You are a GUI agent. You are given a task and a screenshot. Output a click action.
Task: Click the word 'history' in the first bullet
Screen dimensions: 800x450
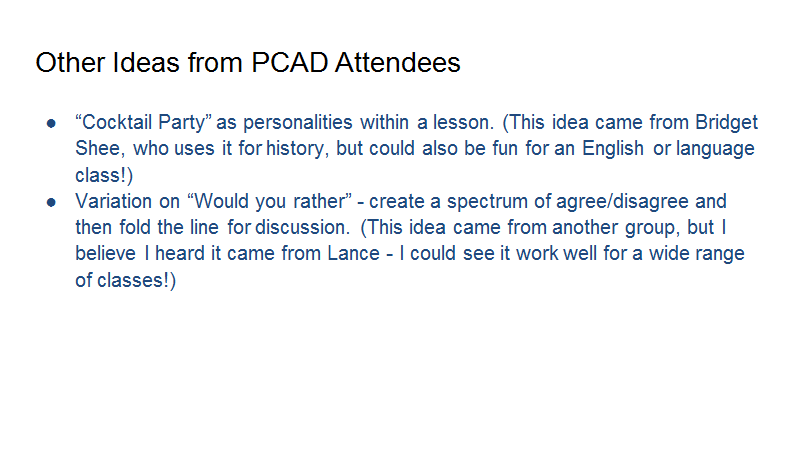pyautogui.click(x=294, y=148)
